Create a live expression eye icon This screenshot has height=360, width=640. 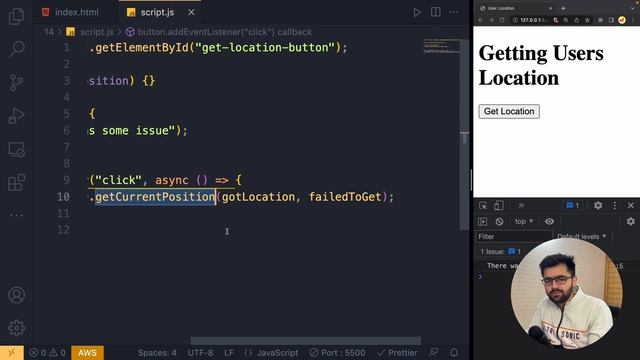(549, 222)
